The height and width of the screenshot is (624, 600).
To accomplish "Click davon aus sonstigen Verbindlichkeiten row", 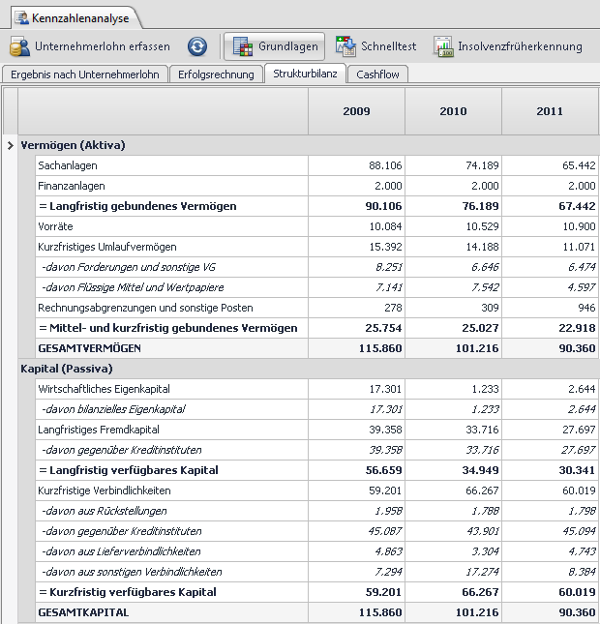I will [x=317, y=571].
